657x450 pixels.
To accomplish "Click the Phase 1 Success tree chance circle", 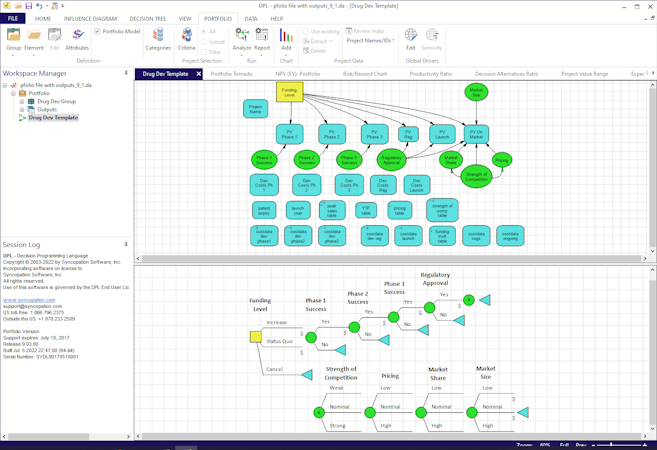I will pyautogui.click(x=311, y=337).
